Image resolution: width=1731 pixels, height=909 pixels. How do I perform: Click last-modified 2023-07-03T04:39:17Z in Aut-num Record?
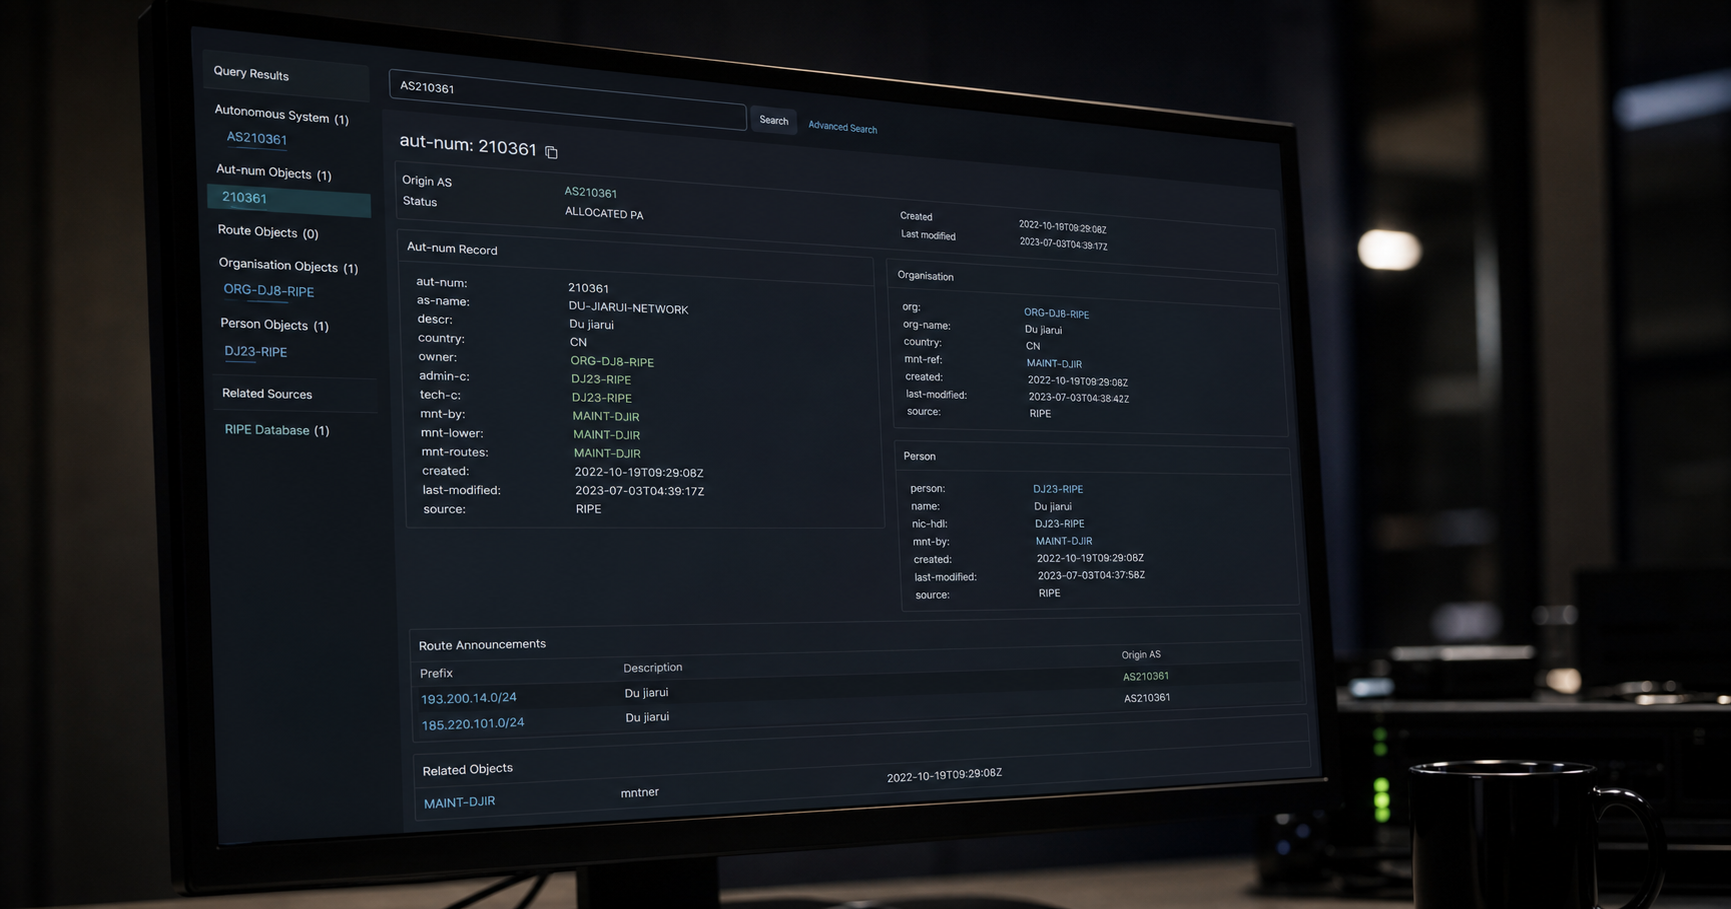pos(639,491)
